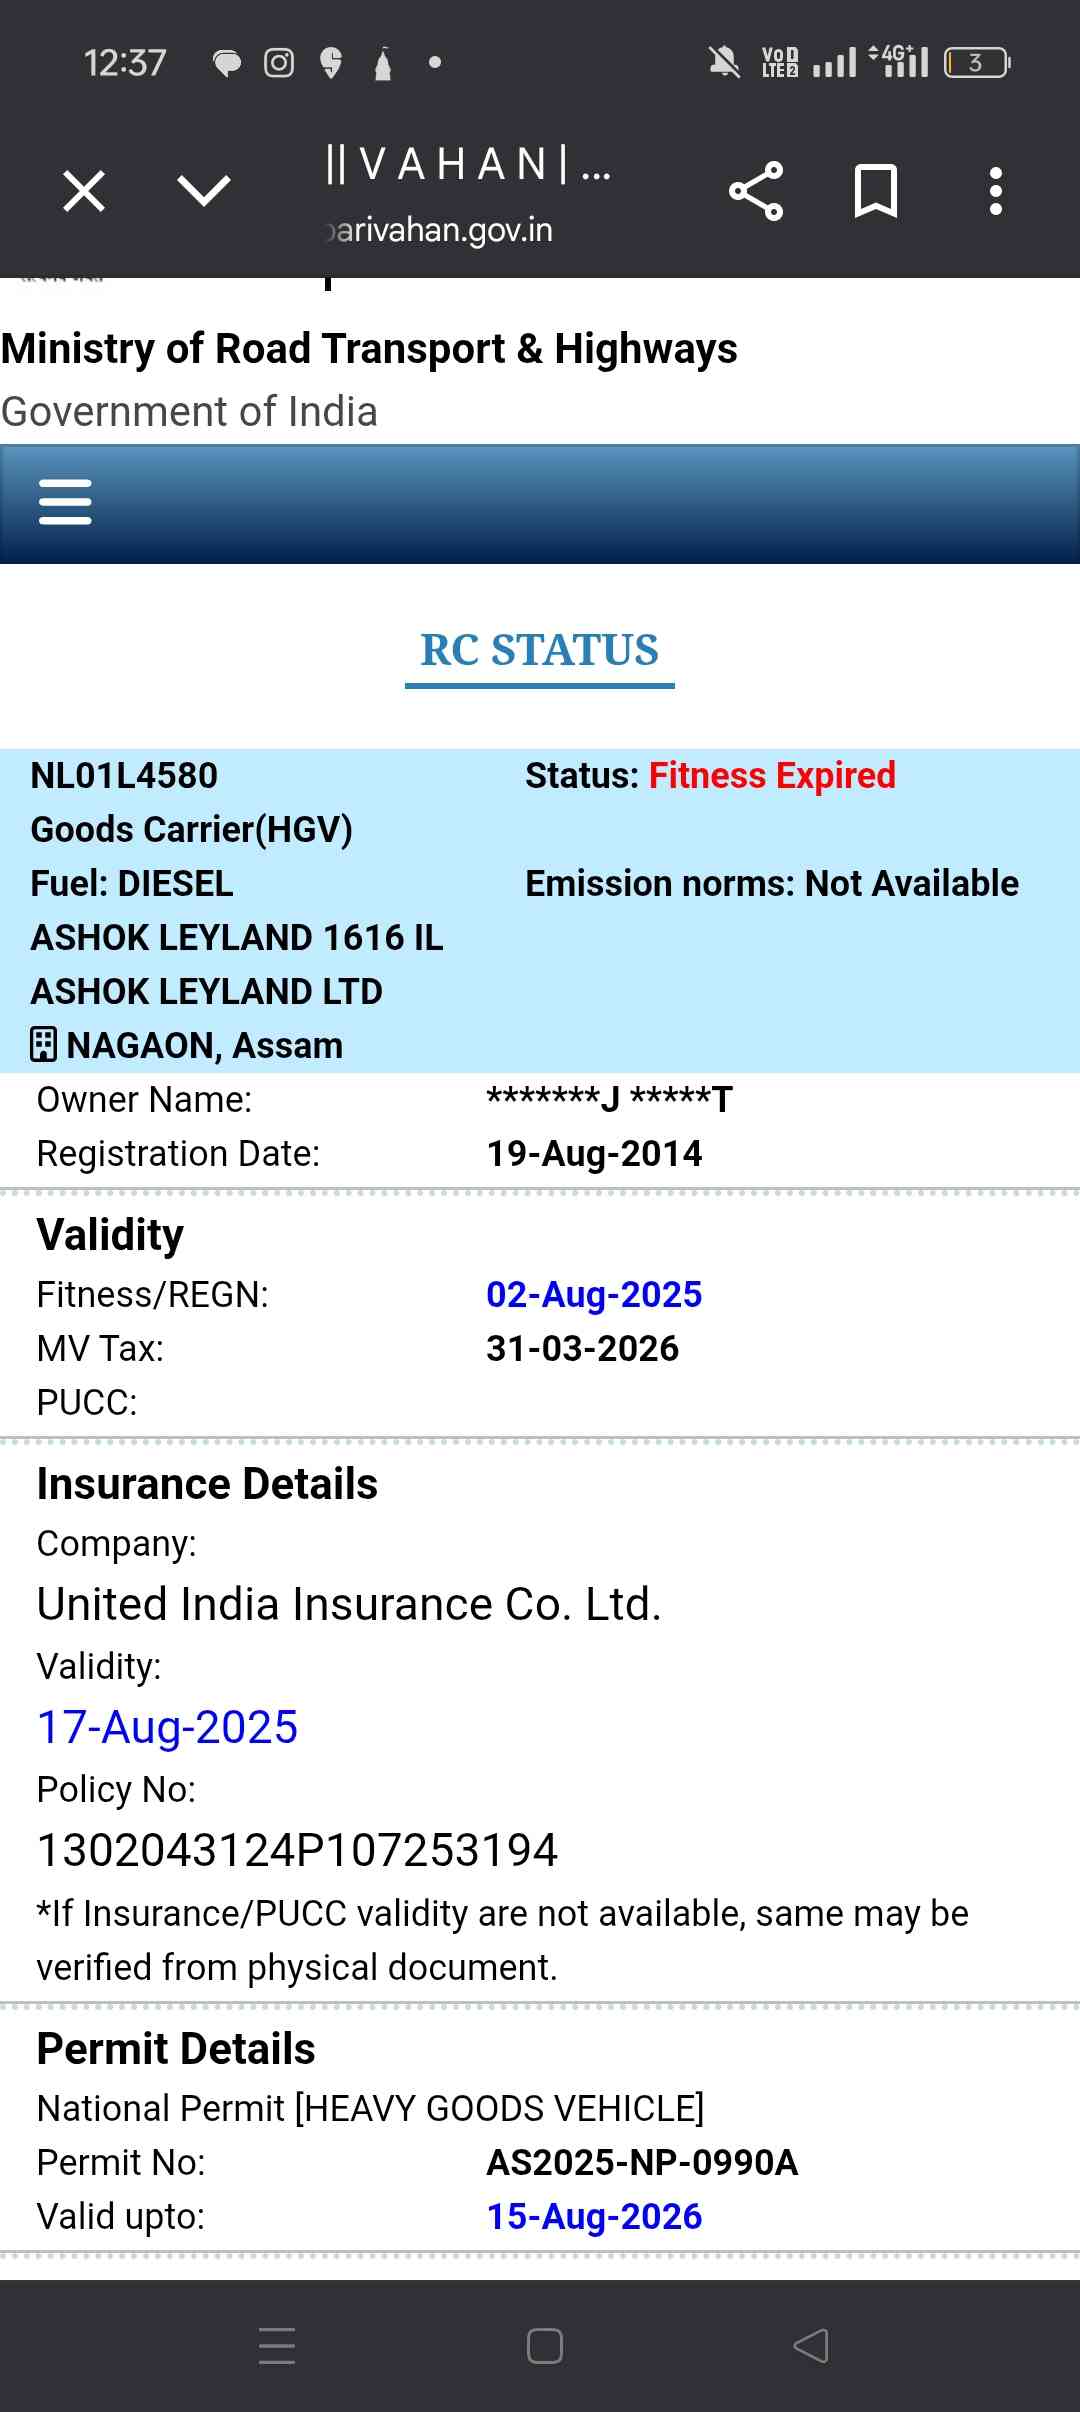Bookmark this Vahan page
The height and width of the screenshot is (2412, 1080).
[876, 191]
